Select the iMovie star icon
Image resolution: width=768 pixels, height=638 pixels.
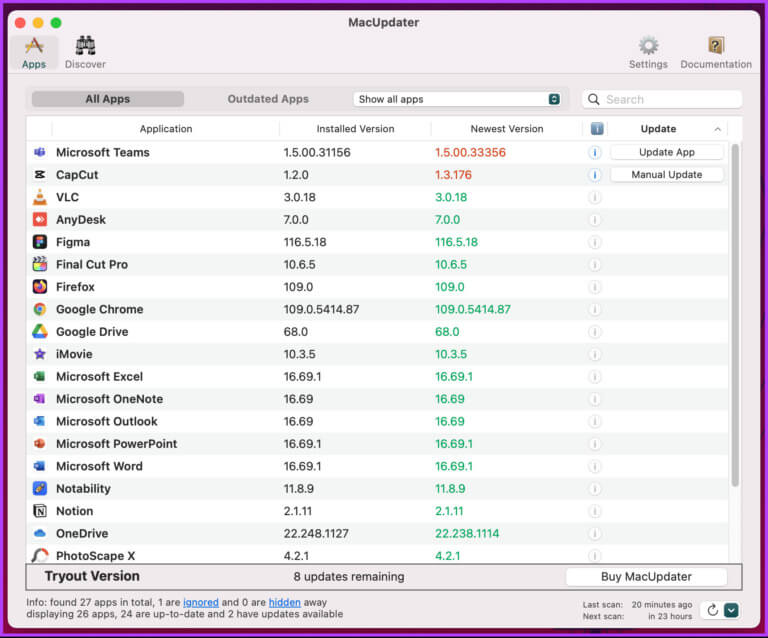tap(40, 354)
